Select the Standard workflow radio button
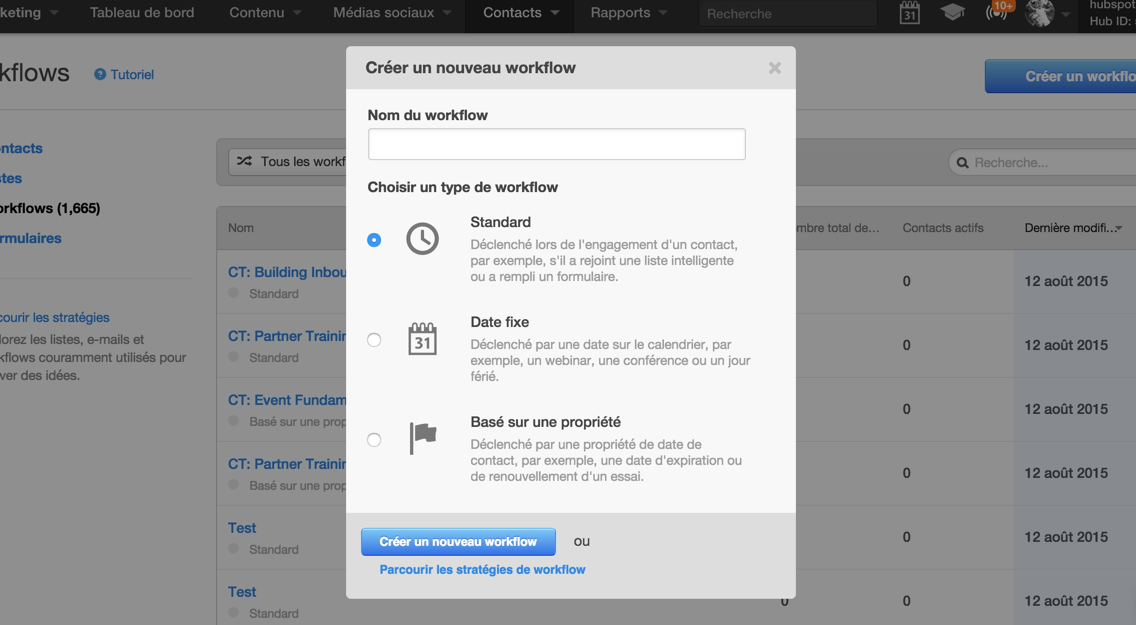 pyautogui.click(x=374, y=240)
